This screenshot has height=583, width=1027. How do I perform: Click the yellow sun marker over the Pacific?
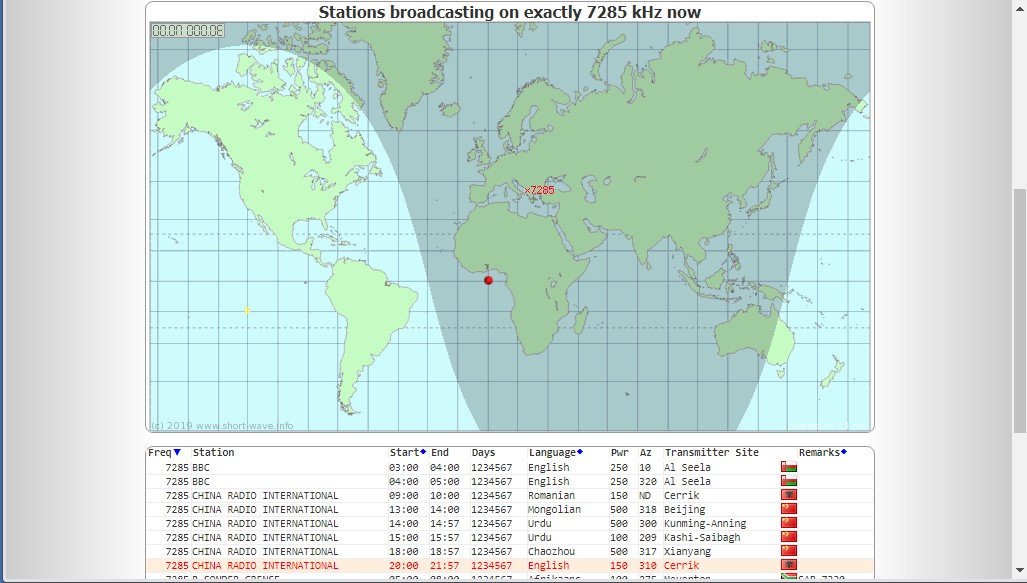click(x=247, y=310)
